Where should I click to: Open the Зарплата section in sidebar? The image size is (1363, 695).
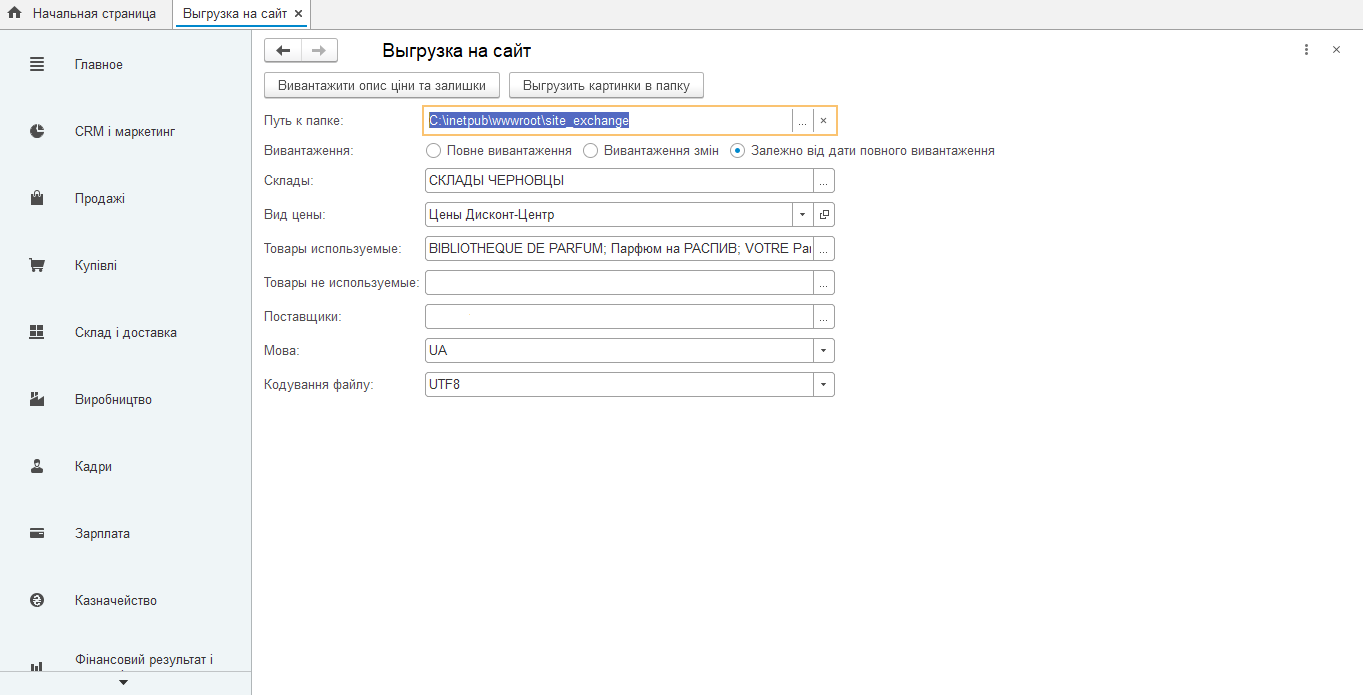(102, 534)
